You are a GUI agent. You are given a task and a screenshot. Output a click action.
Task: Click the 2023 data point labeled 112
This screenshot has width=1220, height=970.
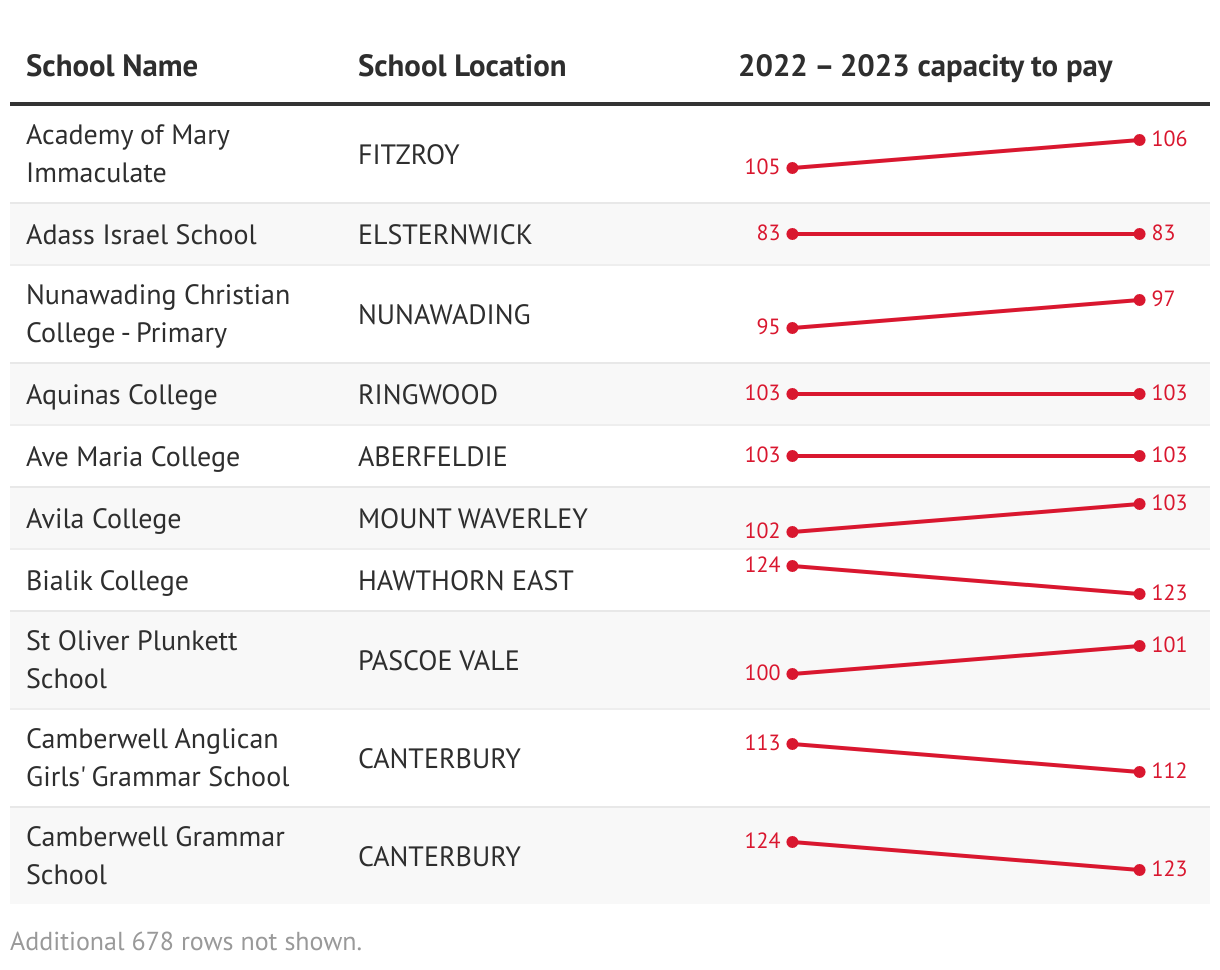(x=1139, y=772)
